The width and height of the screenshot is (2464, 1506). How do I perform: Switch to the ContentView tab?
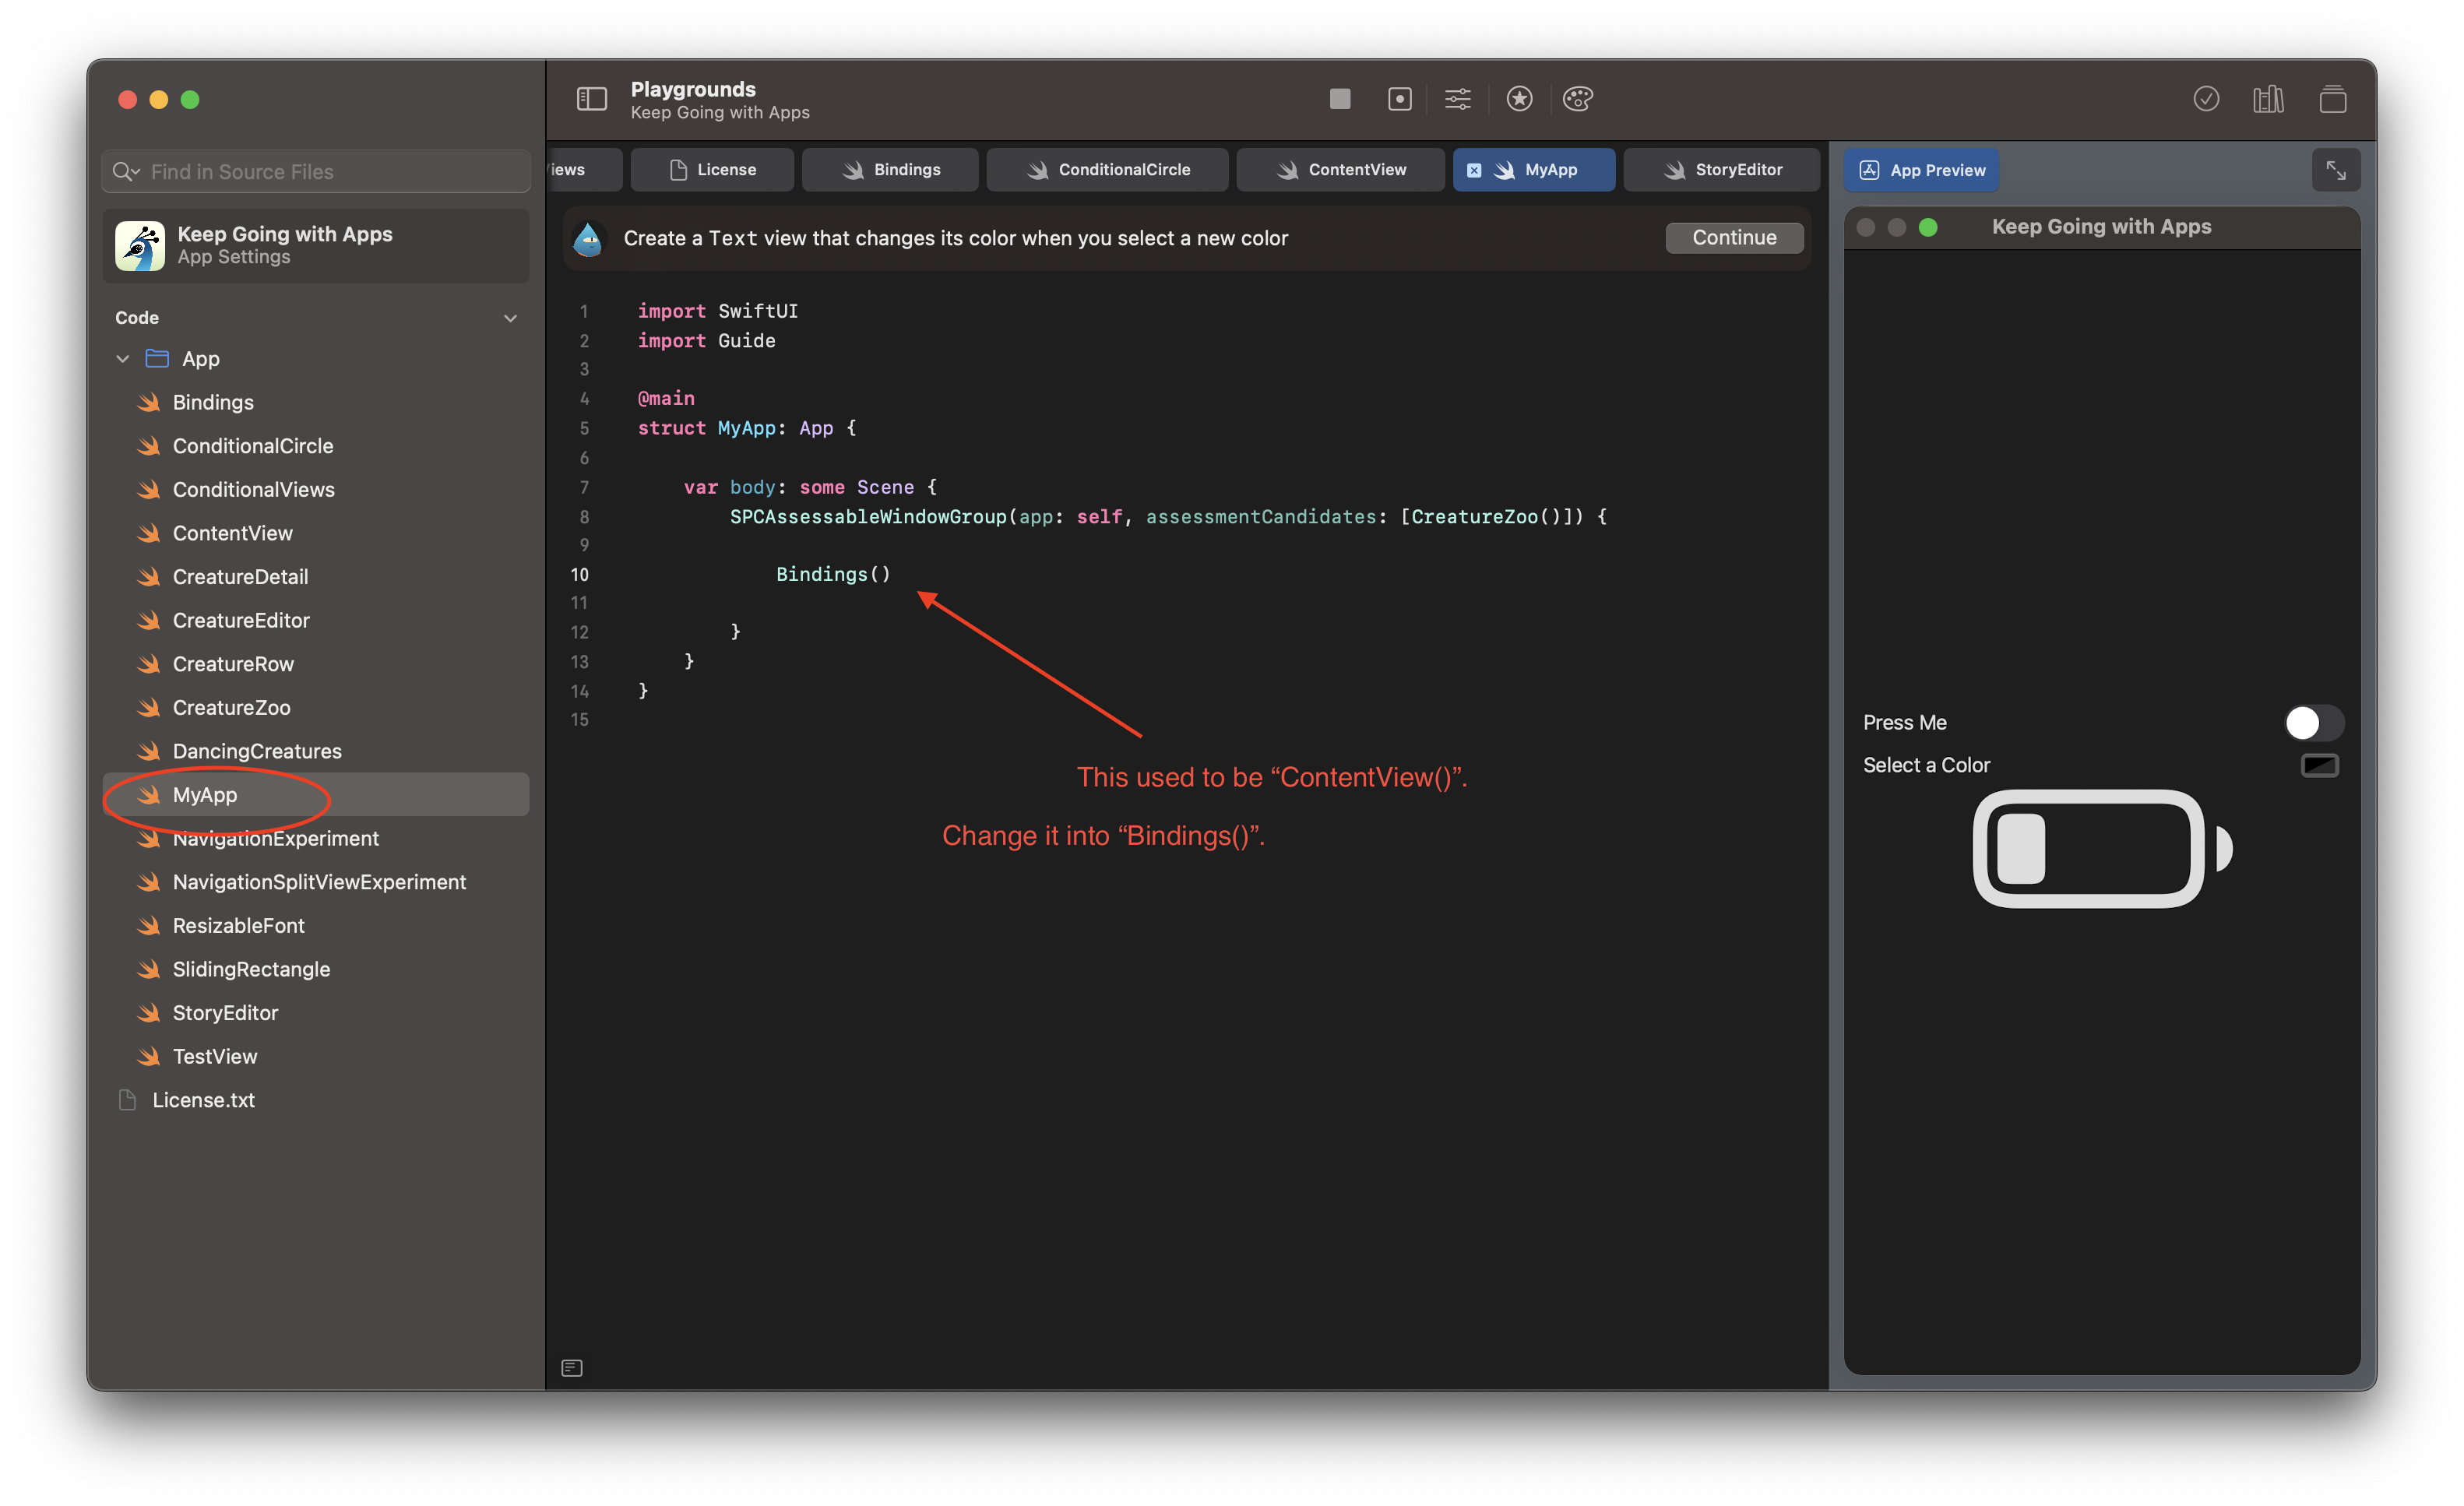tap(1340, 170)
